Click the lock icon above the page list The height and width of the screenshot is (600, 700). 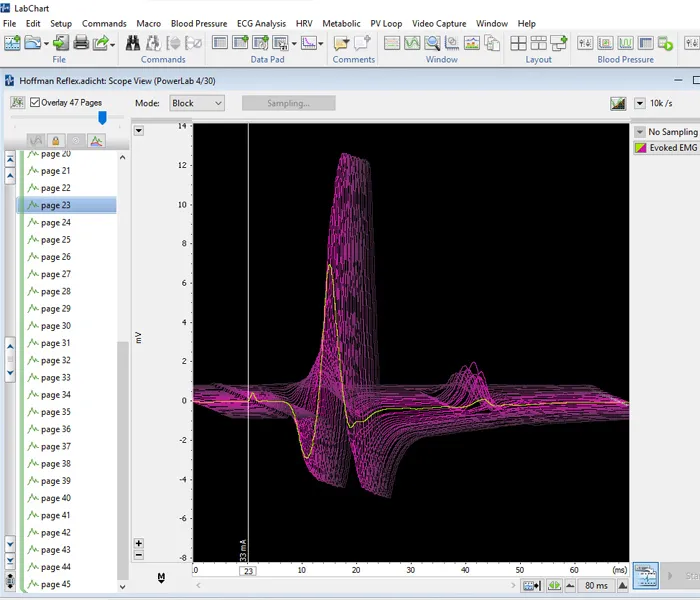tap(56, 141)
